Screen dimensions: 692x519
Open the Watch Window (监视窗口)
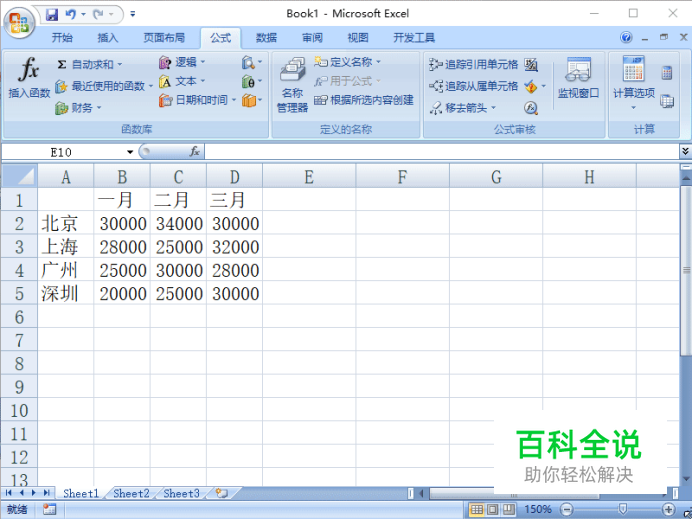[578, 78]
